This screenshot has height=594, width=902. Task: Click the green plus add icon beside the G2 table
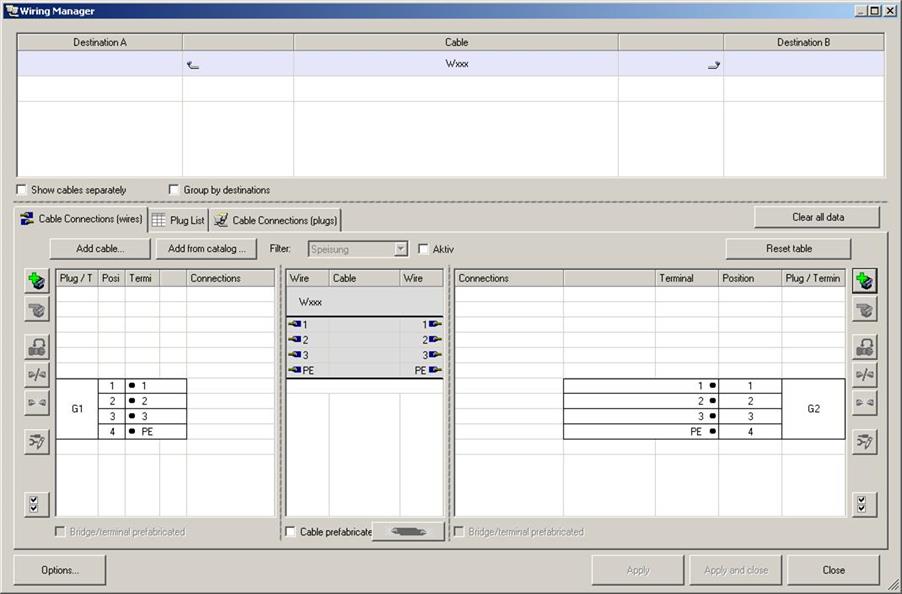[x=865, y=281]
